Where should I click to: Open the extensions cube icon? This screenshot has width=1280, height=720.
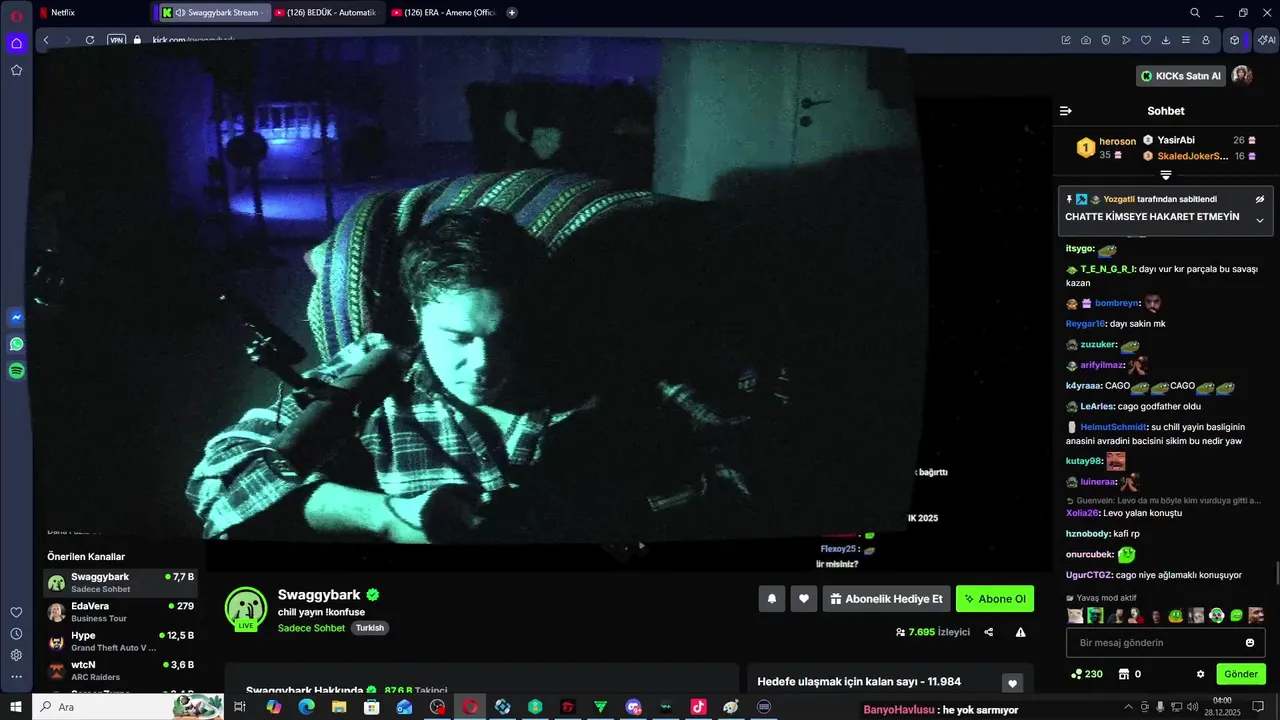coord(1235,40)
